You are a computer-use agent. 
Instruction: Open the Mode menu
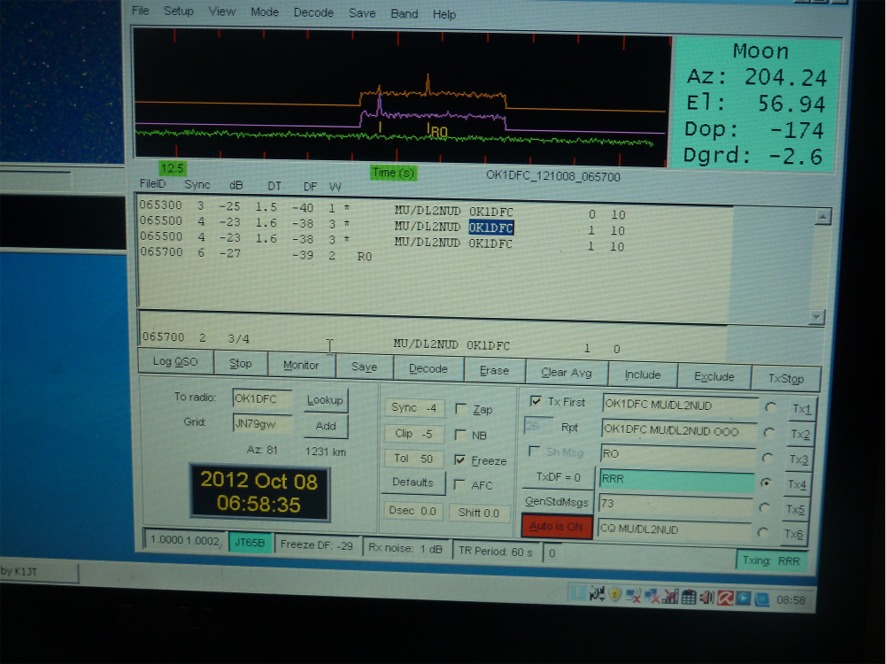[264, 12]
